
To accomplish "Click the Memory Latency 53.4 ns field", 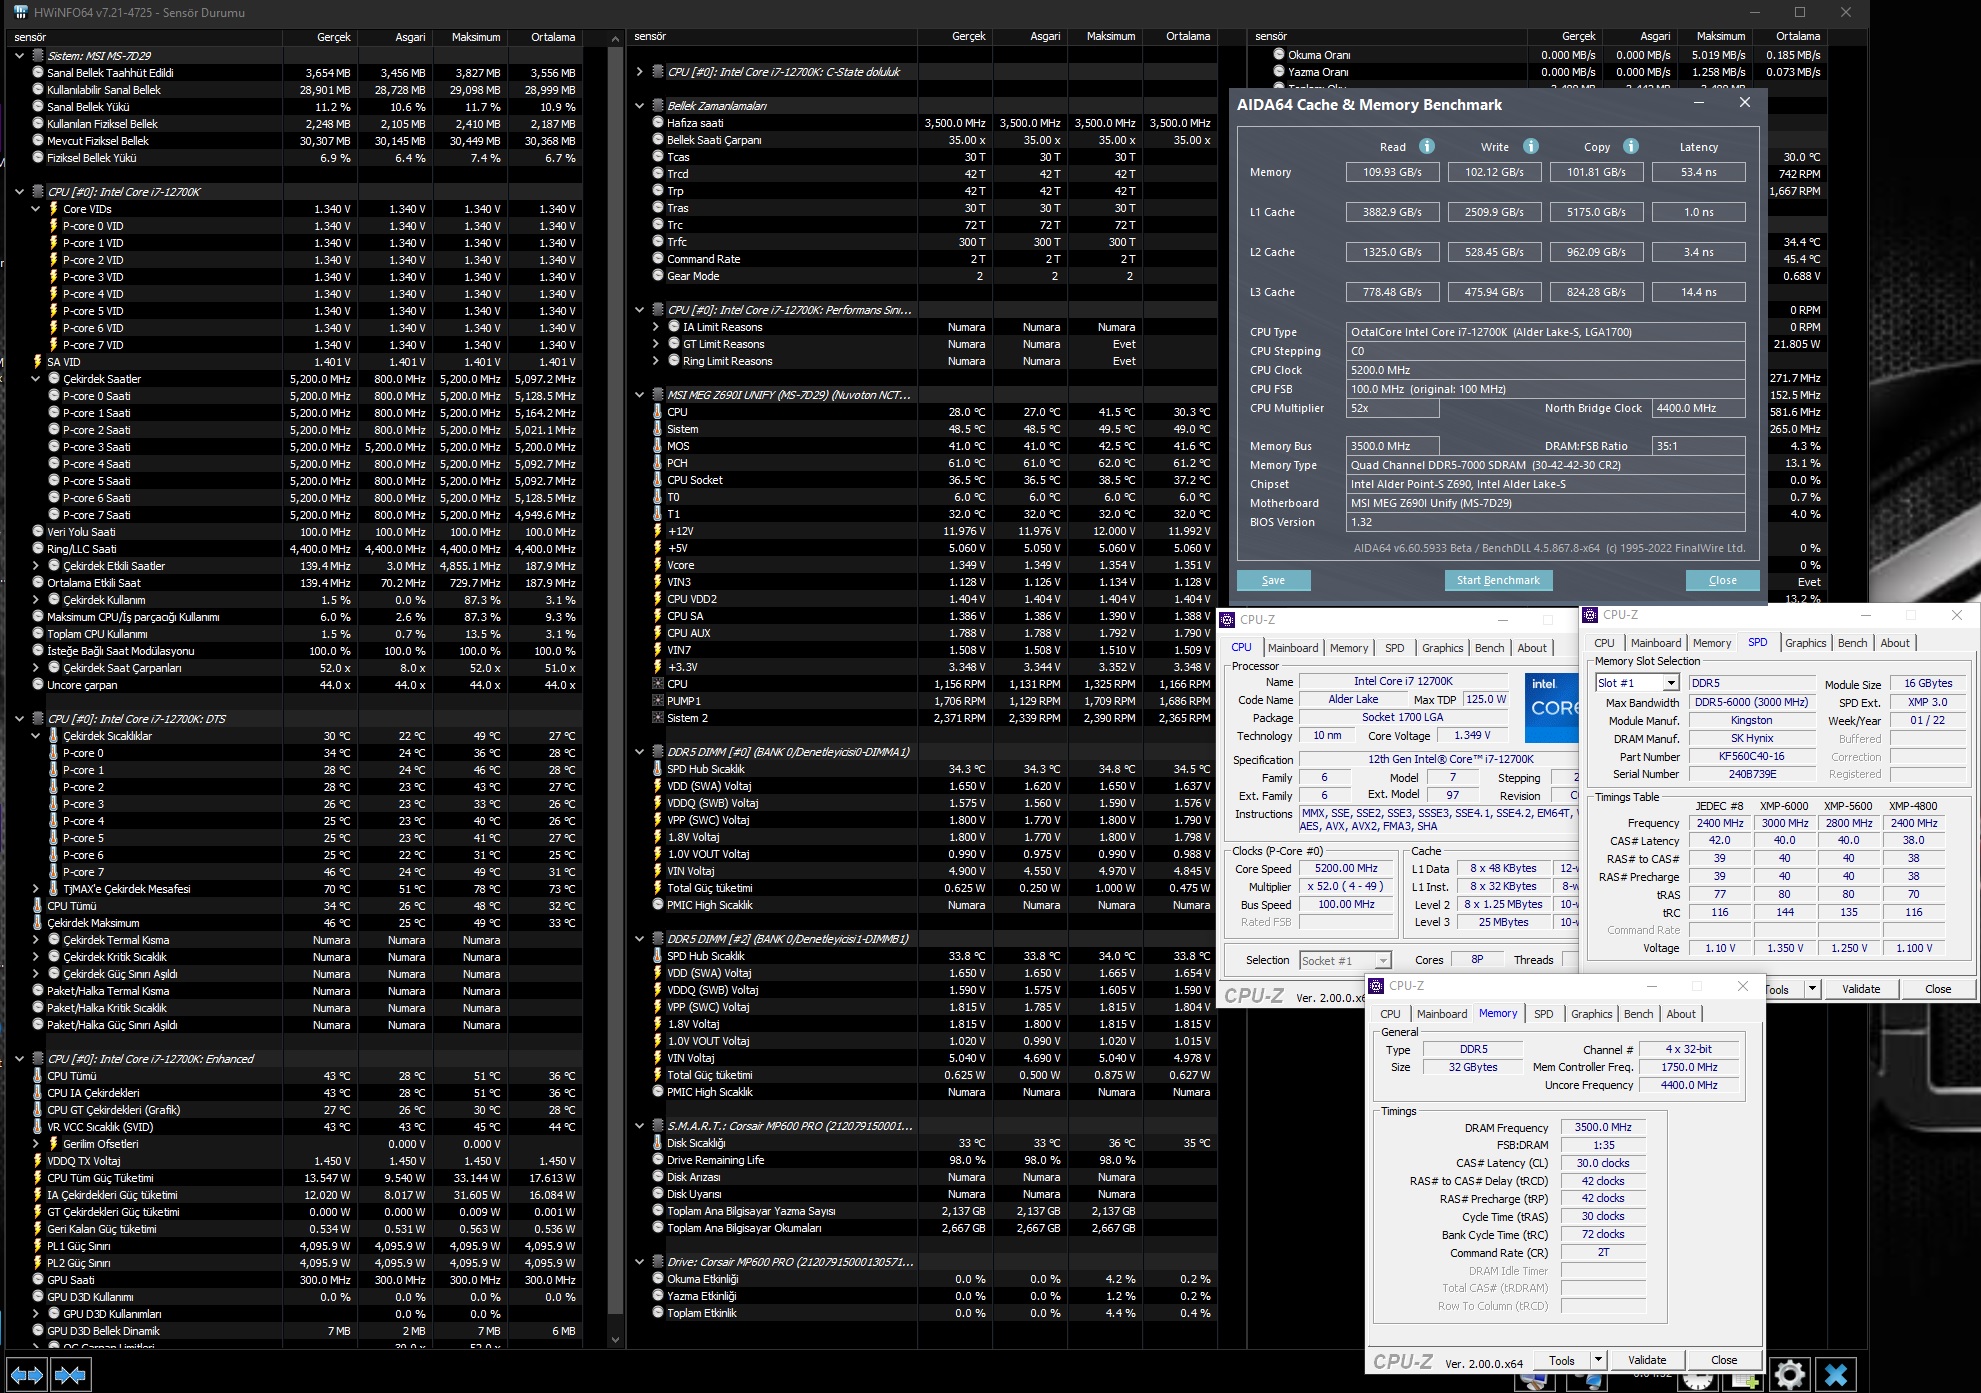I will (1698, 172).
